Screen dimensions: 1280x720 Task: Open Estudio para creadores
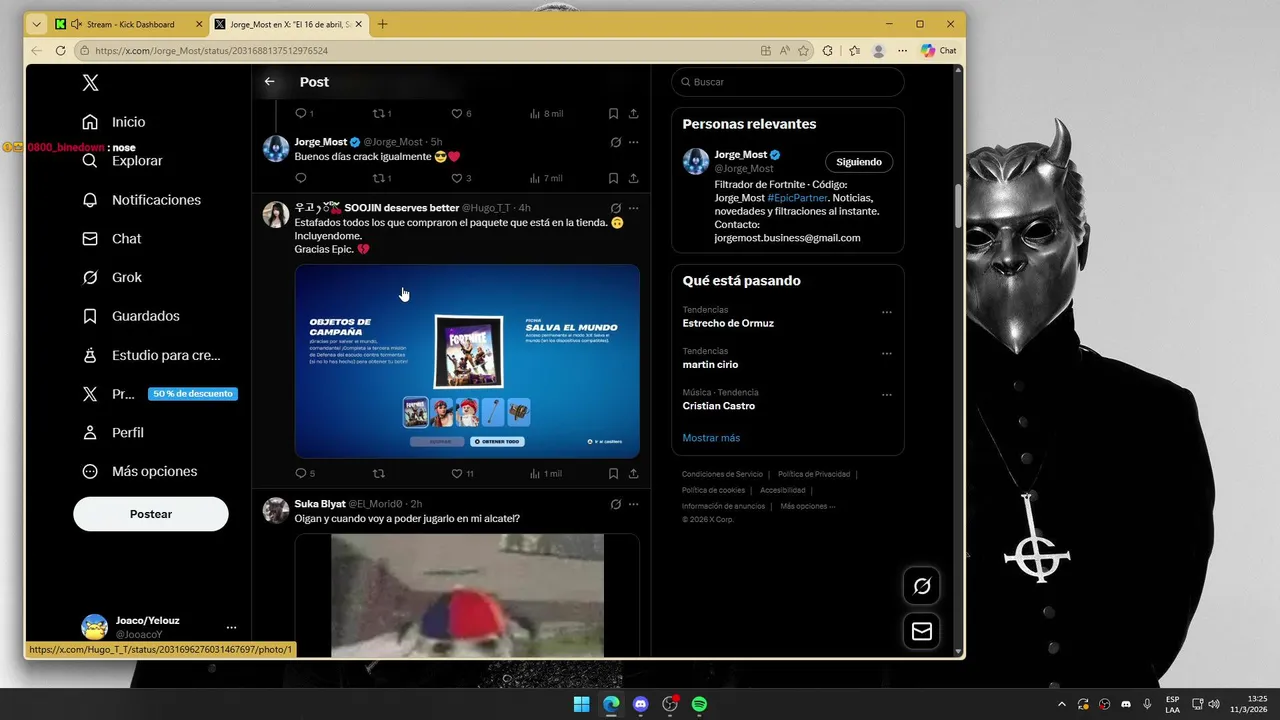coord(152,355)
